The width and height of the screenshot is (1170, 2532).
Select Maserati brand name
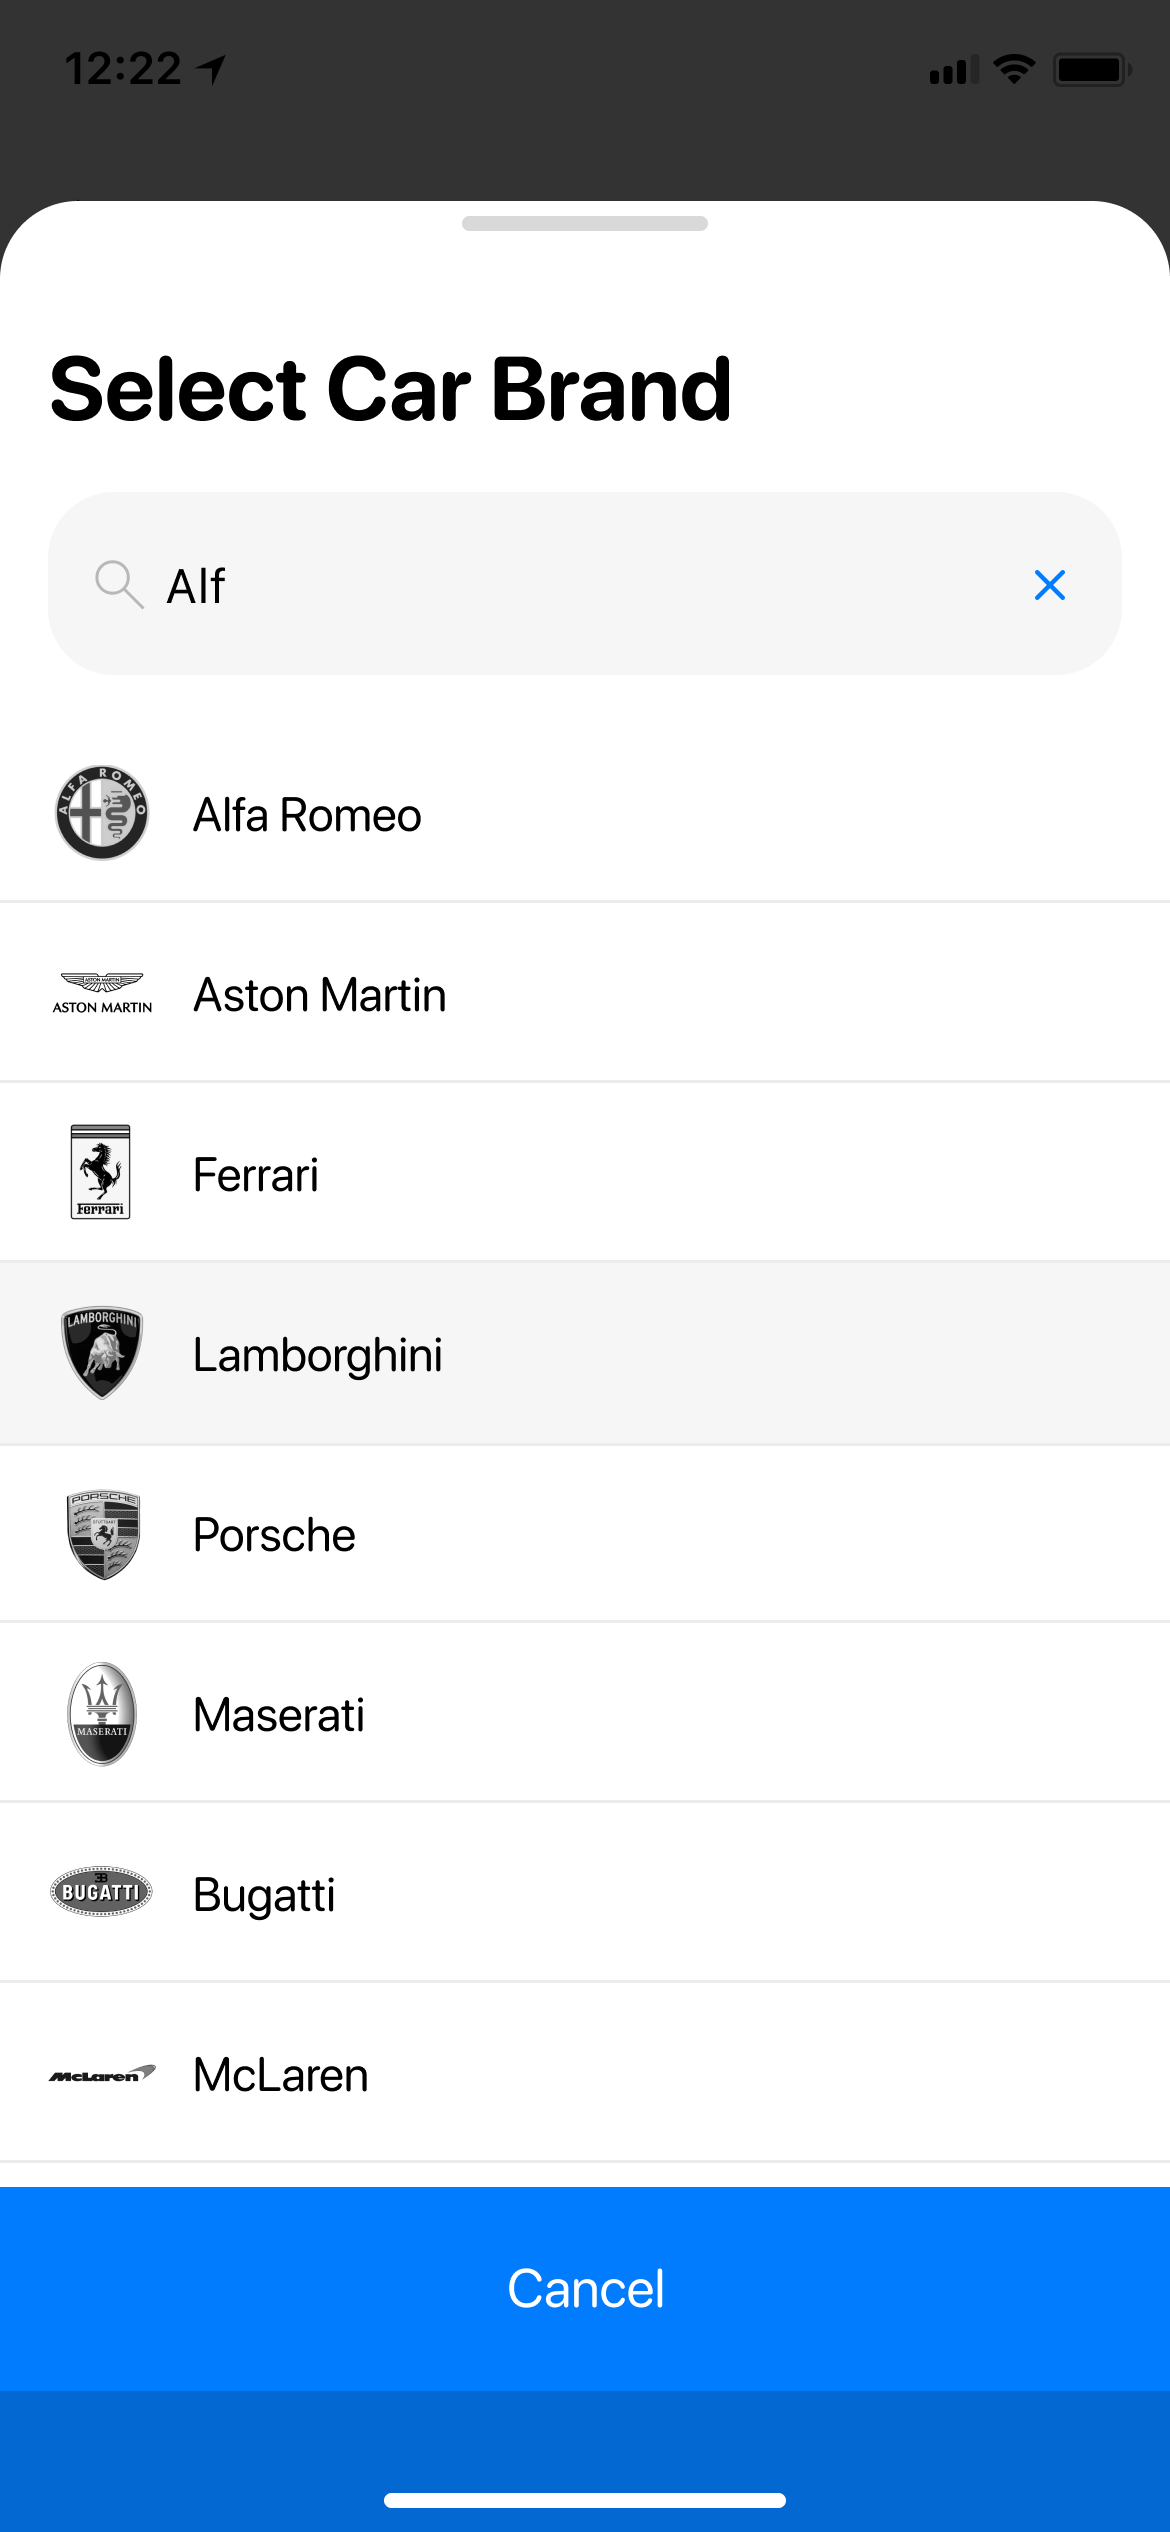pyautogui.click(x=279, y=1715)
